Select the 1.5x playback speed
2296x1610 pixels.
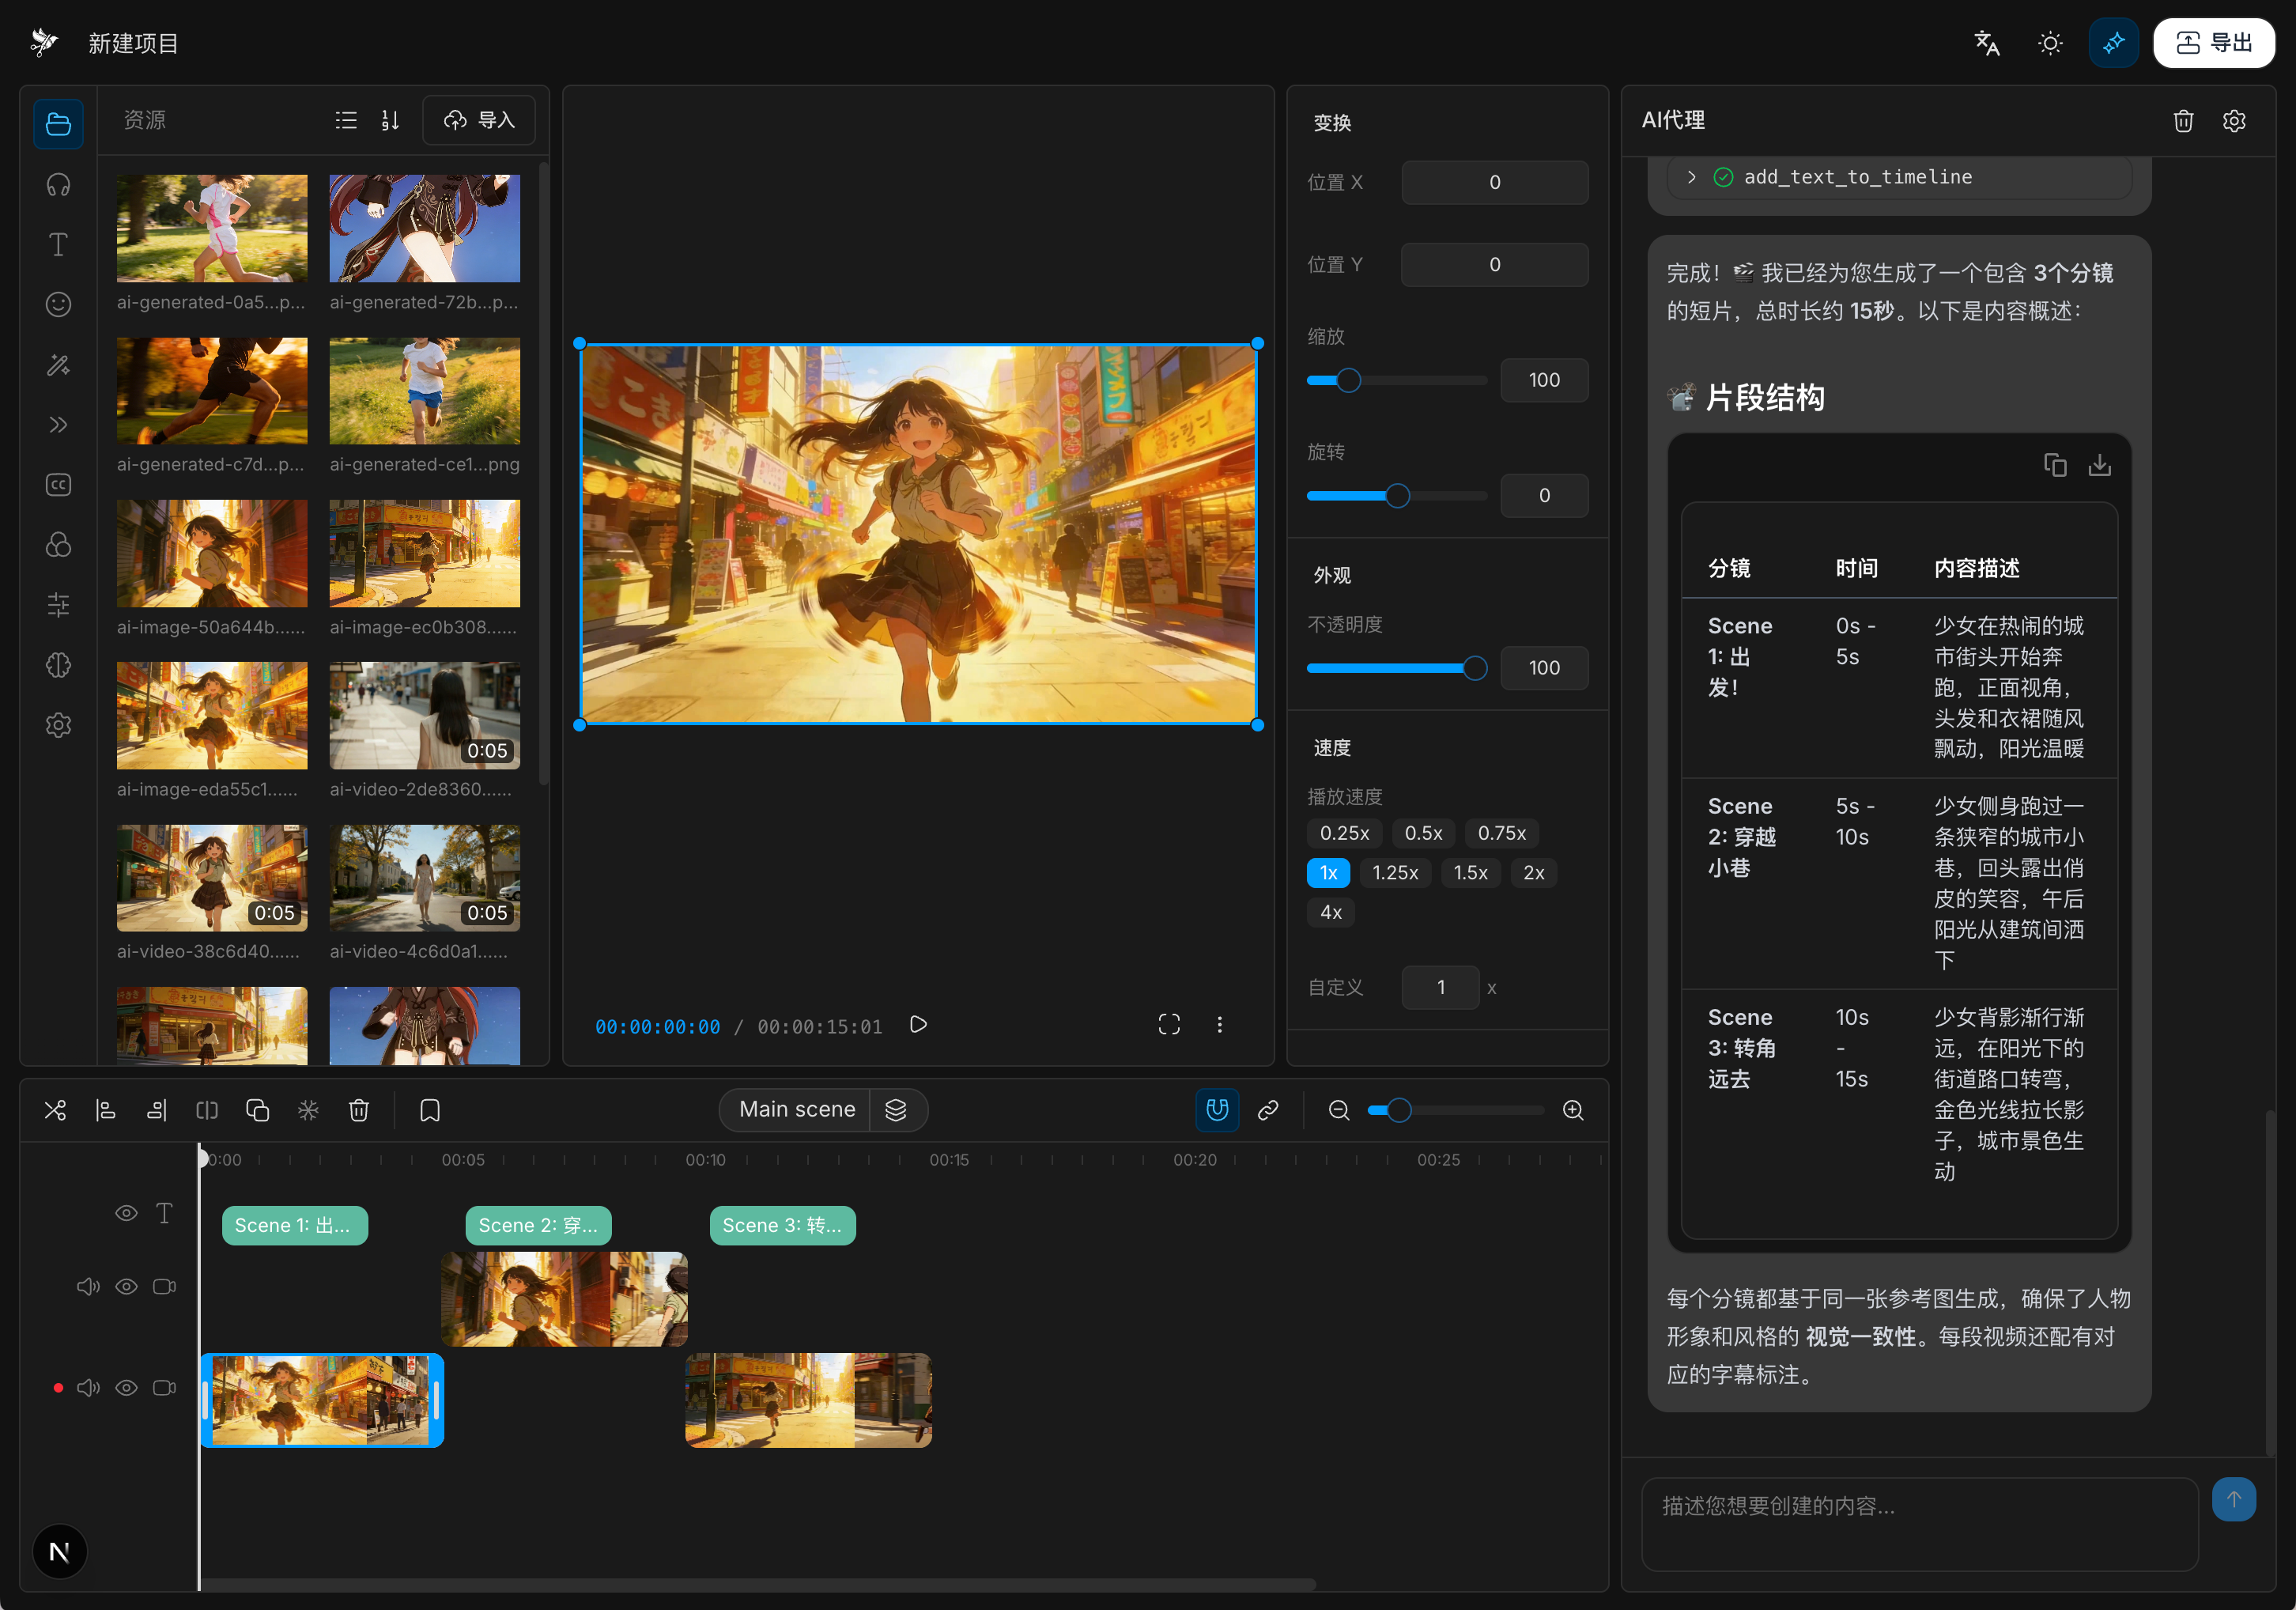[1470, 873]
